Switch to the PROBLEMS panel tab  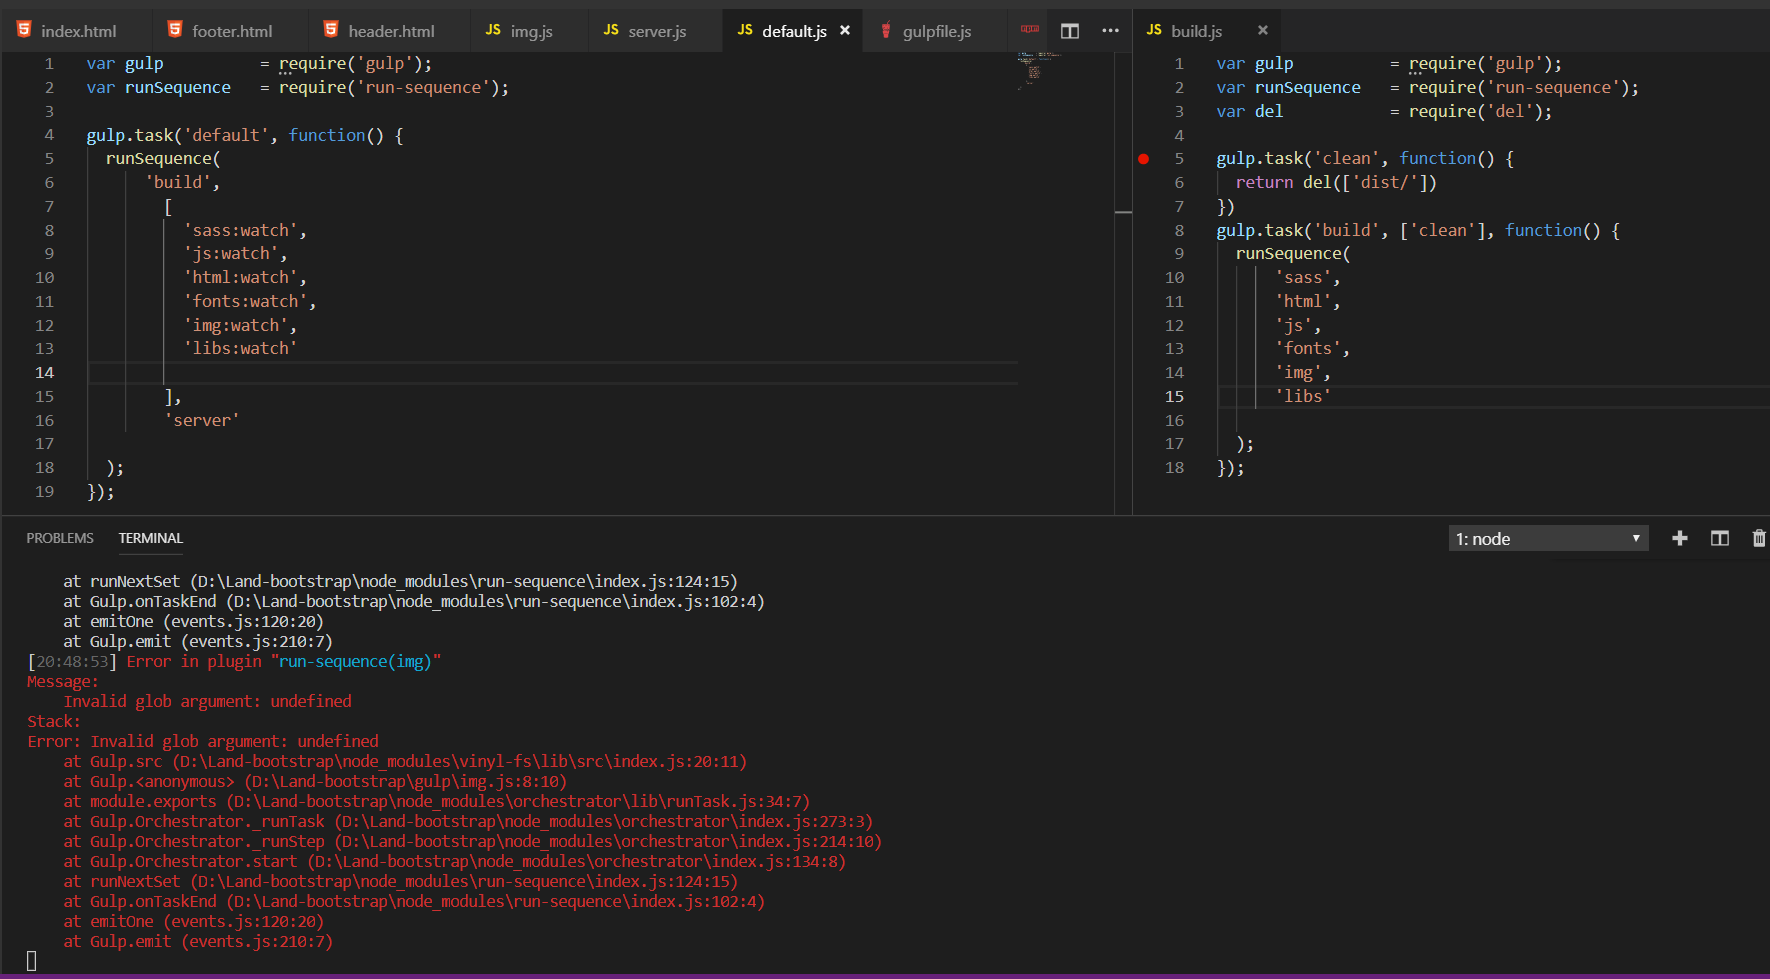point(60,538)
